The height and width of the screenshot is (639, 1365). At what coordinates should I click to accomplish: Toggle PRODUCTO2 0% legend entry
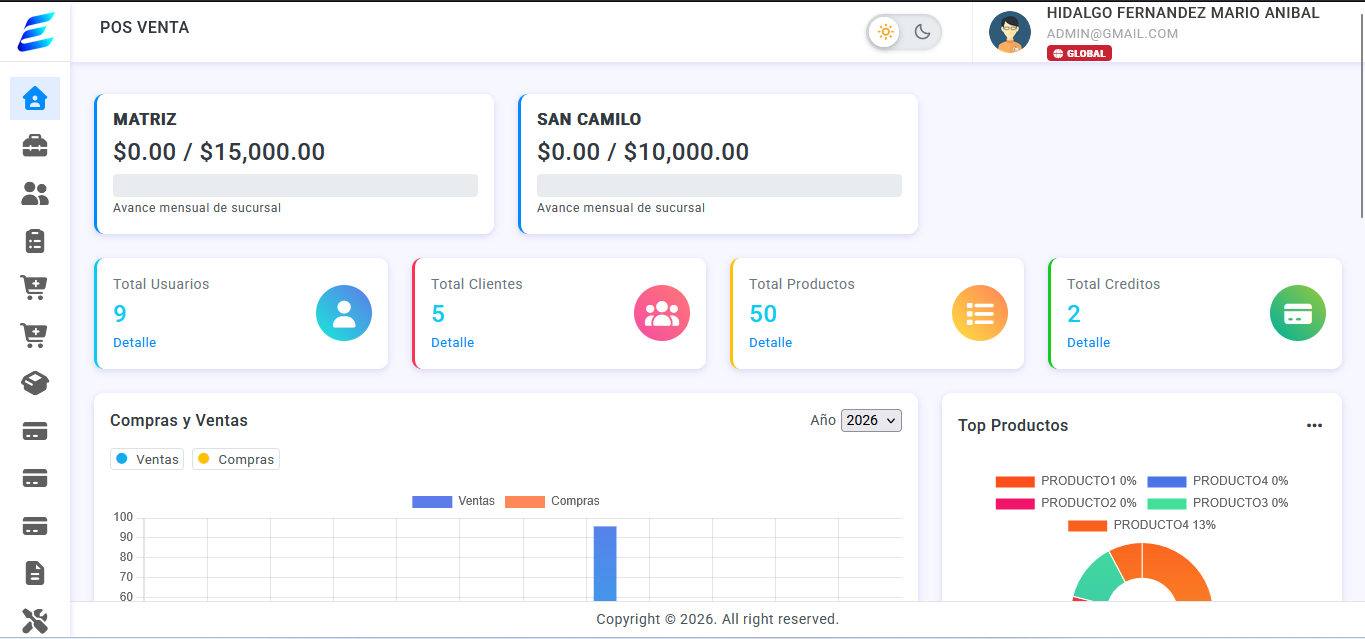1066,503
